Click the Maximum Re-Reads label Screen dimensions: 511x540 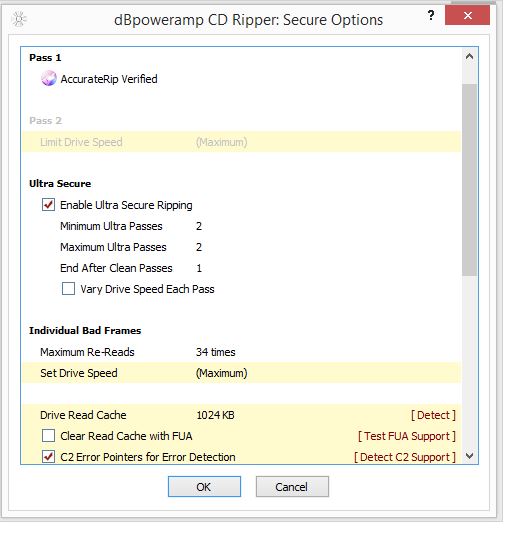coord(87,352)
